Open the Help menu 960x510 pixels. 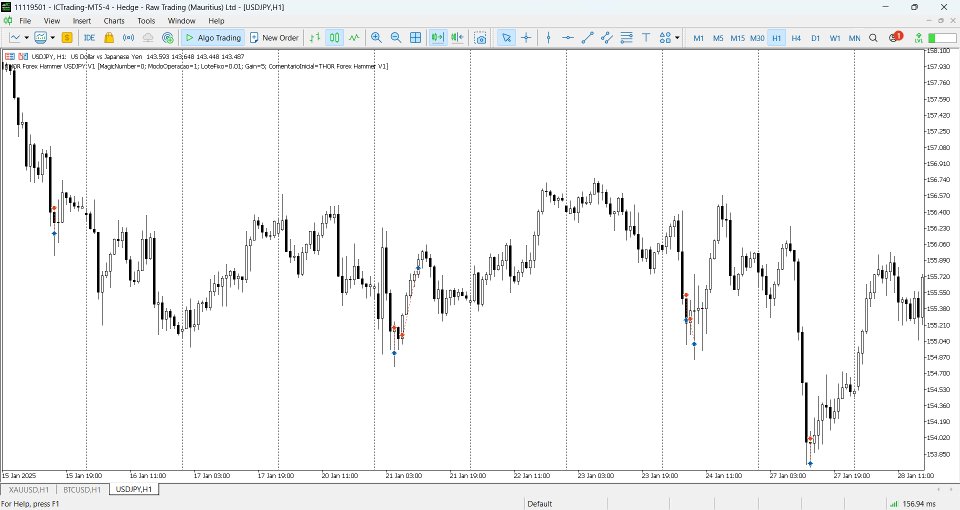pos(216,21)
